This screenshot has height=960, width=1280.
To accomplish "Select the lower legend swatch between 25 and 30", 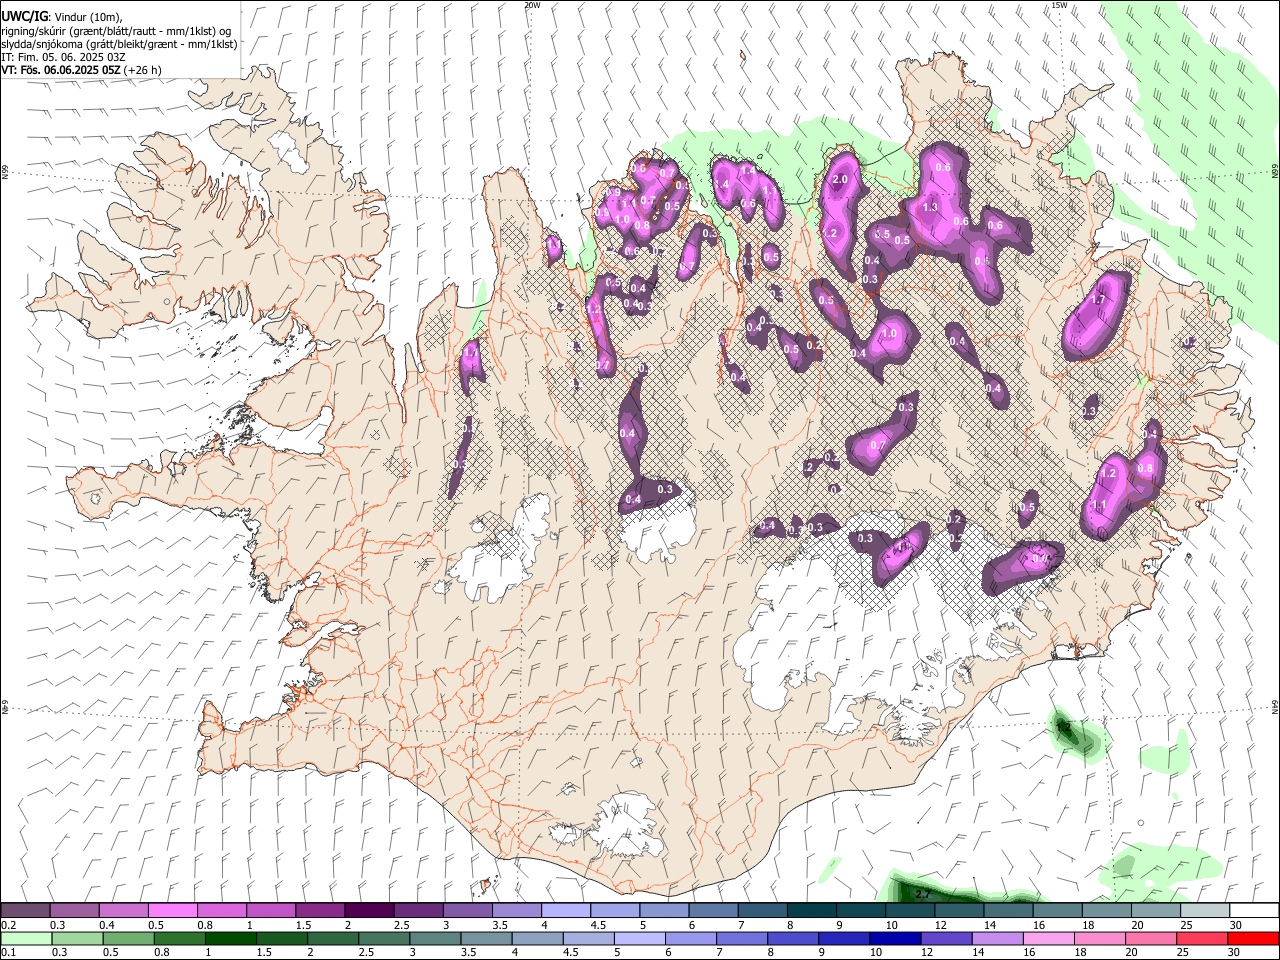I will click(1202, 938).
